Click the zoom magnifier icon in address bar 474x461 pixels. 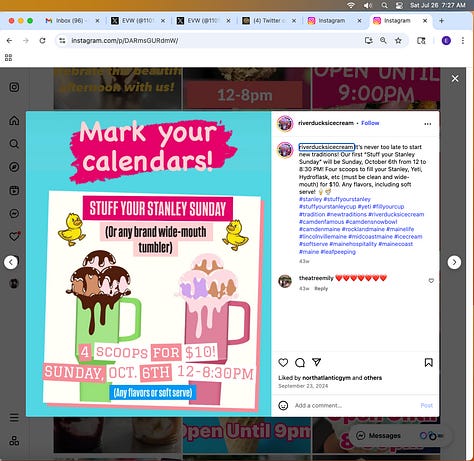[x=383, y=41]
